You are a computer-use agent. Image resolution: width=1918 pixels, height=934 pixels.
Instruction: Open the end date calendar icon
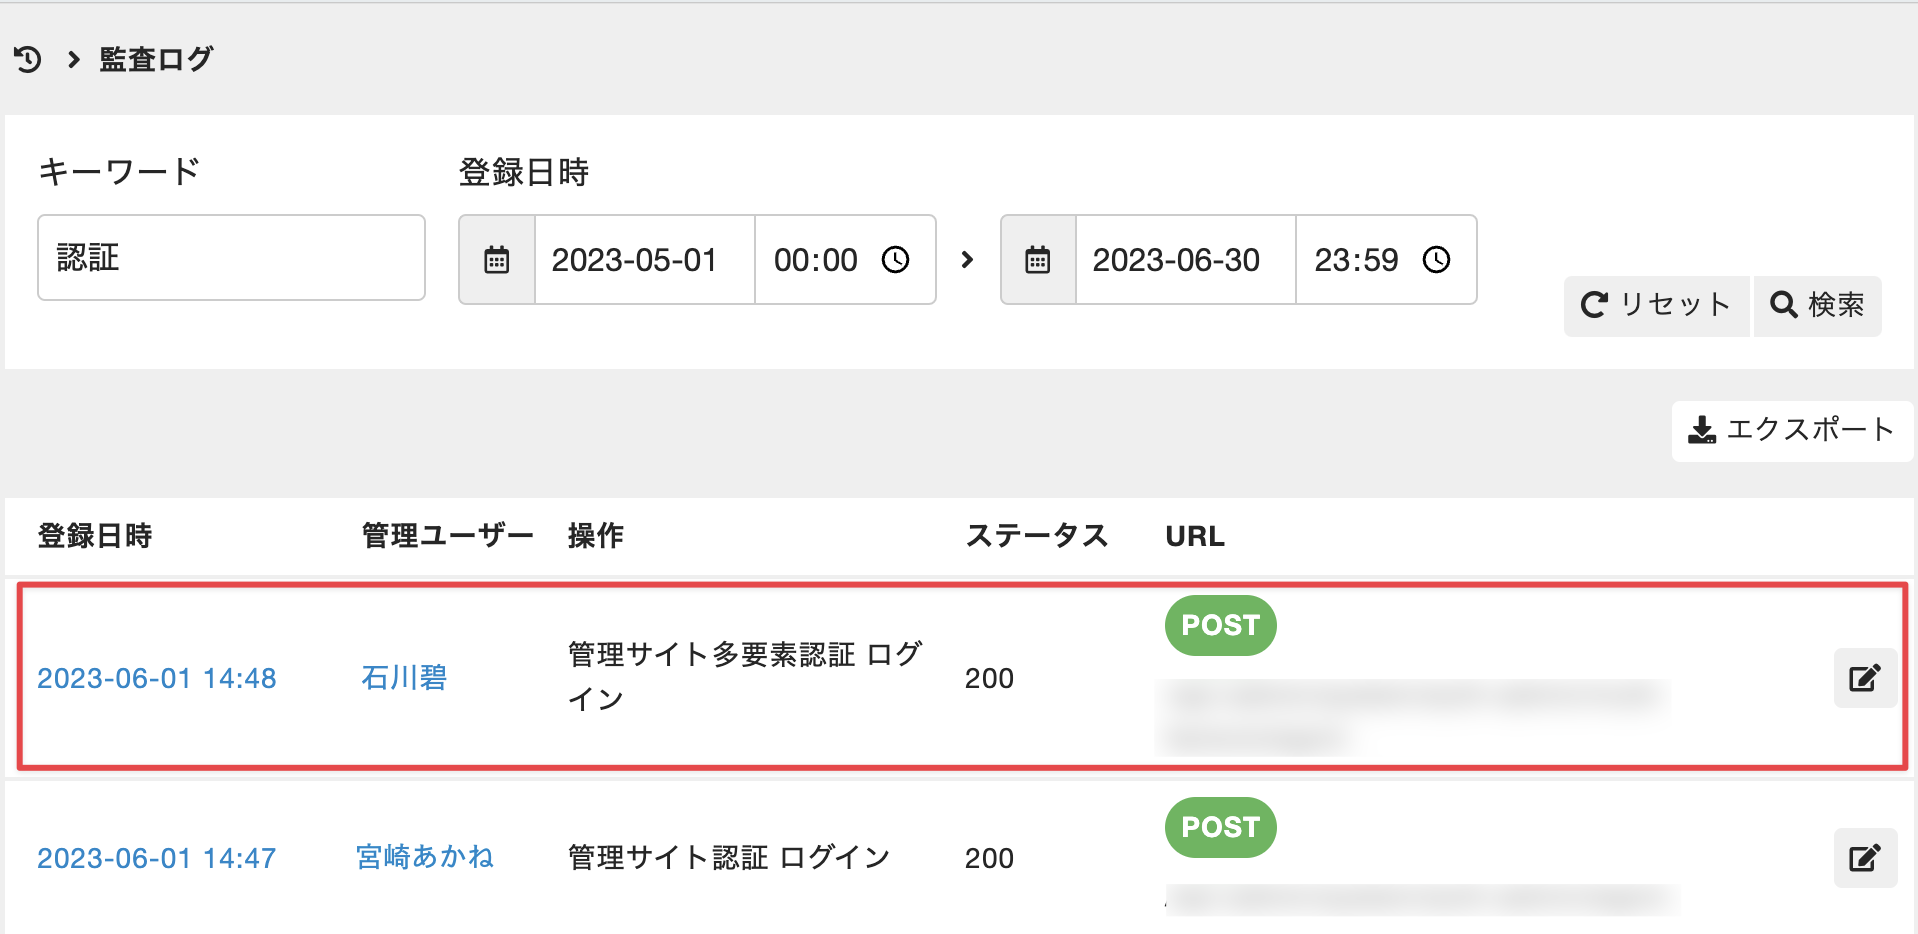pyautogui.click(x=1038, y=260)
